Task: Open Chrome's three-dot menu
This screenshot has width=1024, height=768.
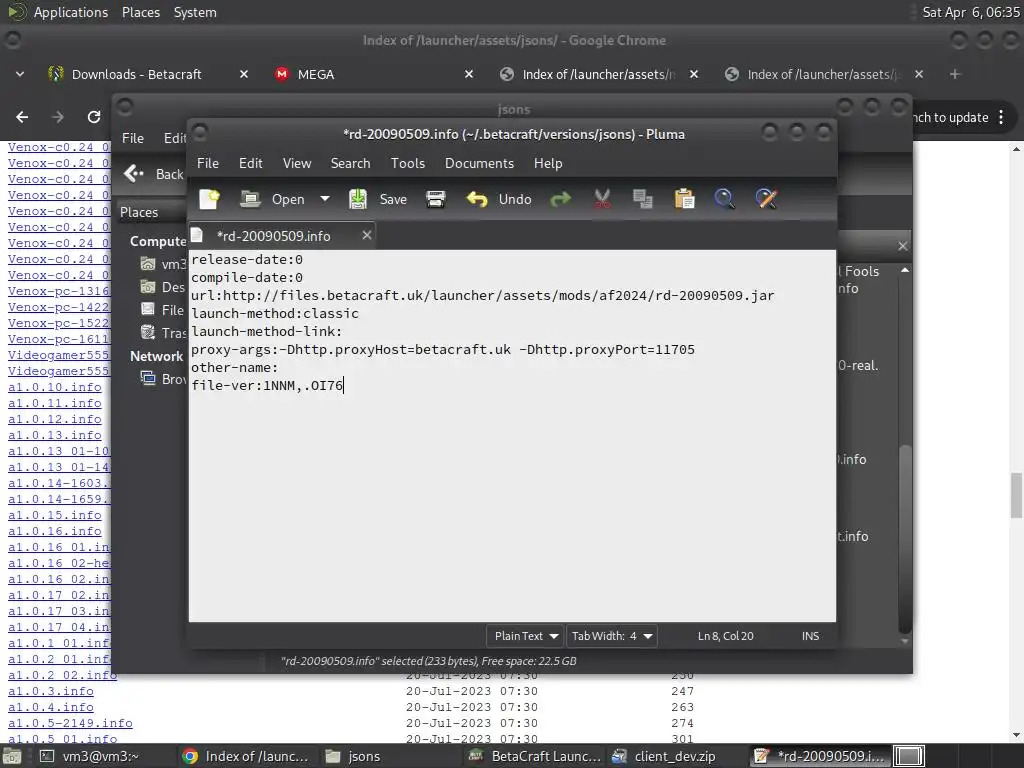Action: click(1001, 118)
